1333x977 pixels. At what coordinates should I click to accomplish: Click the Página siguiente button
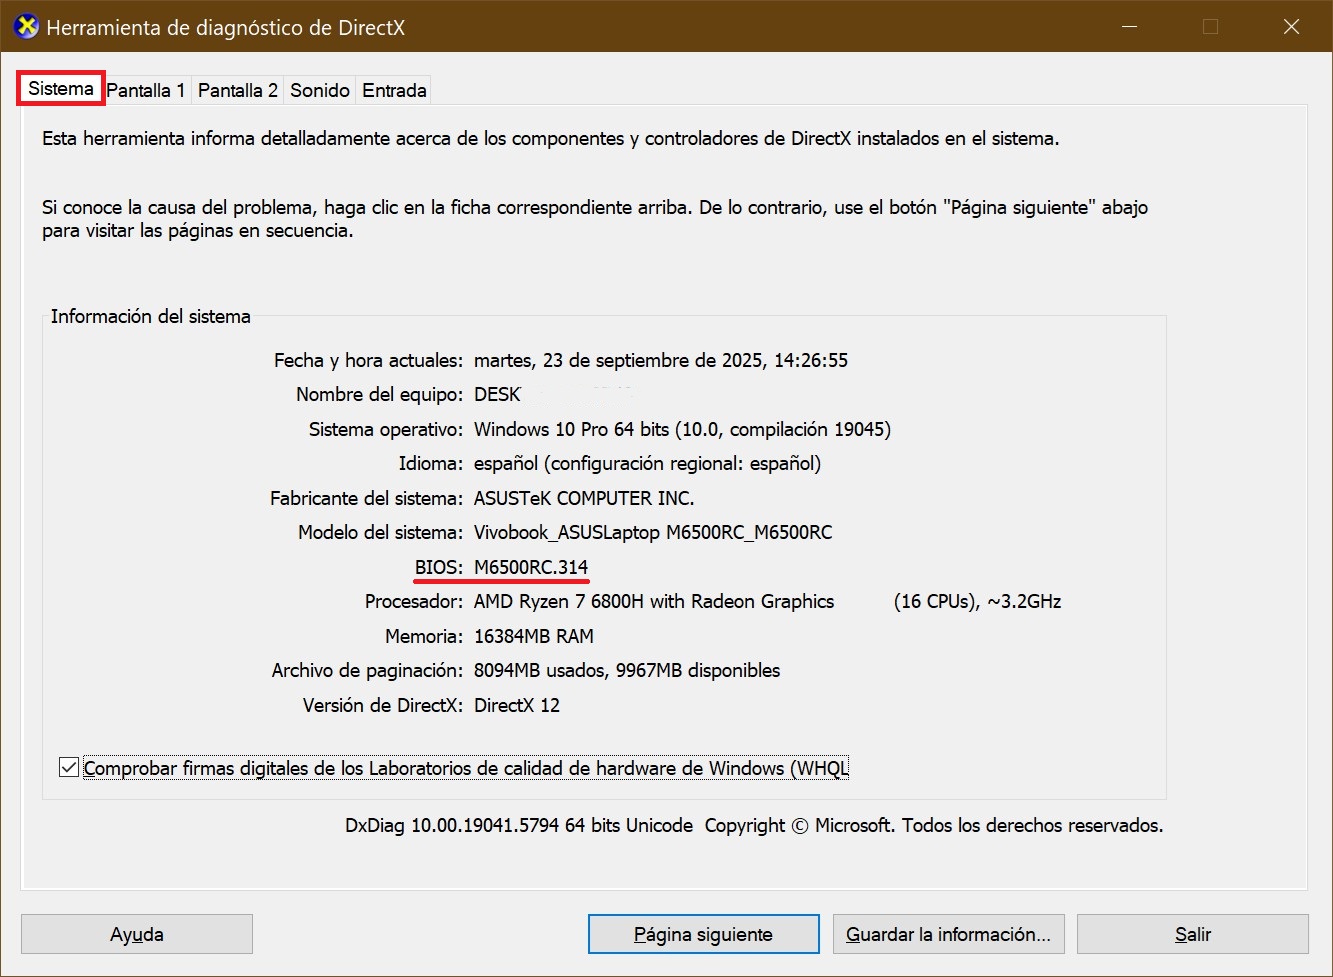click(703, 934)
